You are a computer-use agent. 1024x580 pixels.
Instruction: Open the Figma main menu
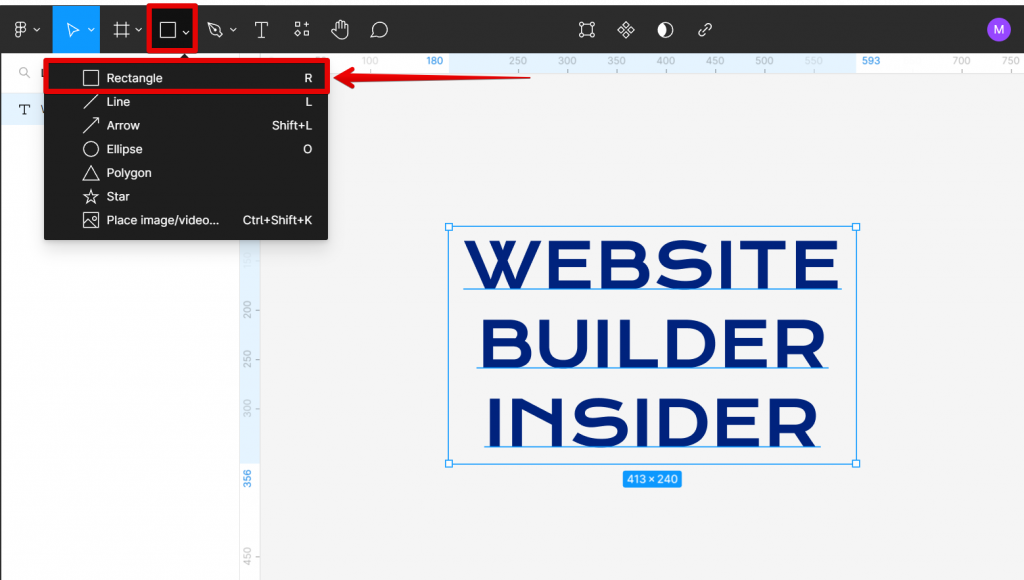pyautogui.click(x=22, y=29)
